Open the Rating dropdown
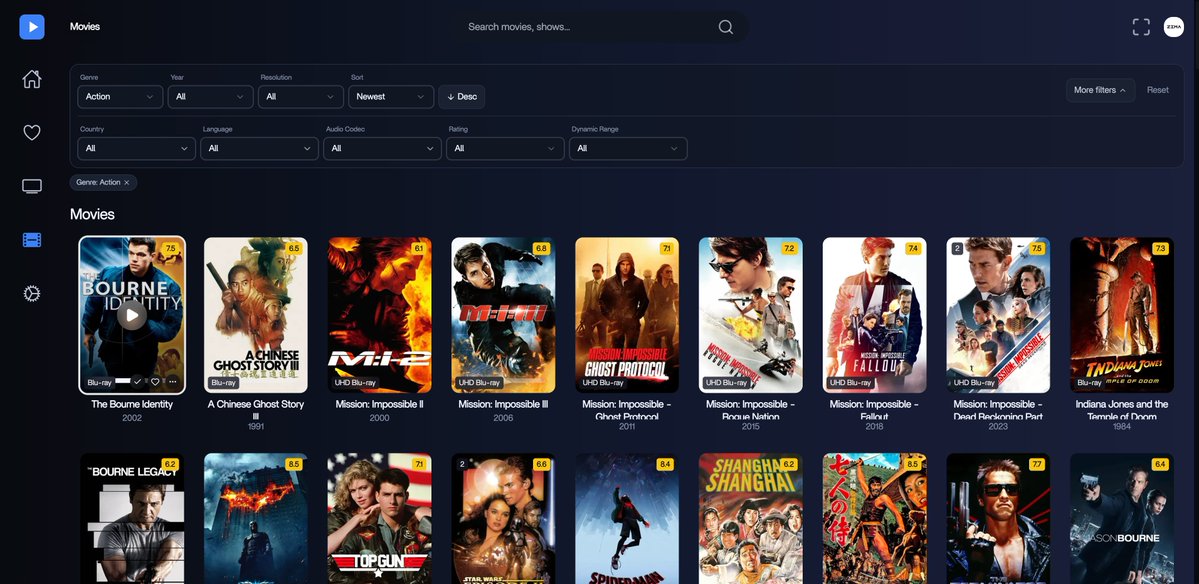This screenshot has width=1199, height=584. point(505,148)
